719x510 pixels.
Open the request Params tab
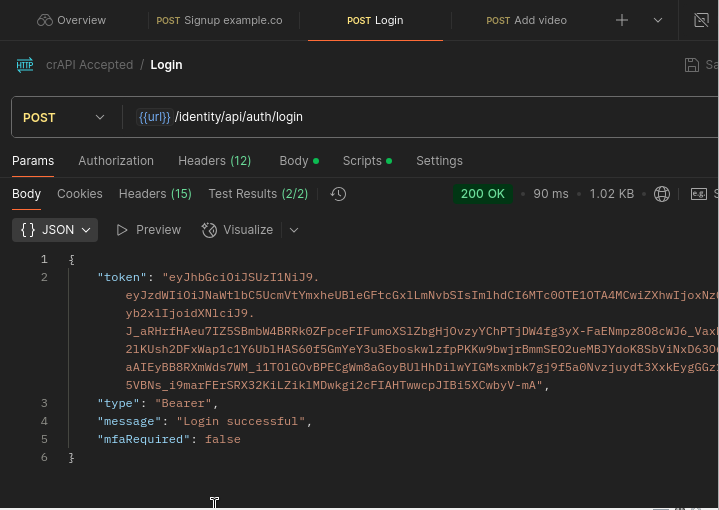33,161
